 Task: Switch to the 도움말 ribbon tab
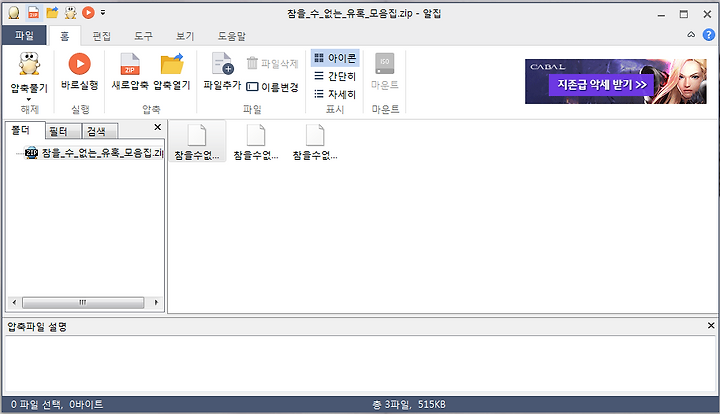(231, 36)
